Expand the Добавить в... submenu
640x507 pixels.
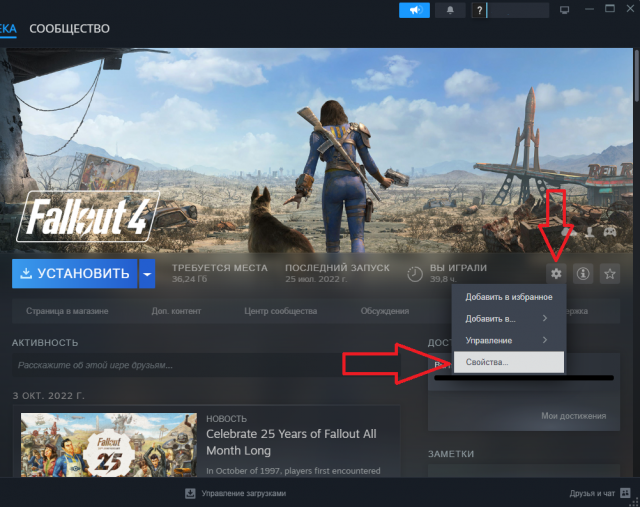coord(508,318)
